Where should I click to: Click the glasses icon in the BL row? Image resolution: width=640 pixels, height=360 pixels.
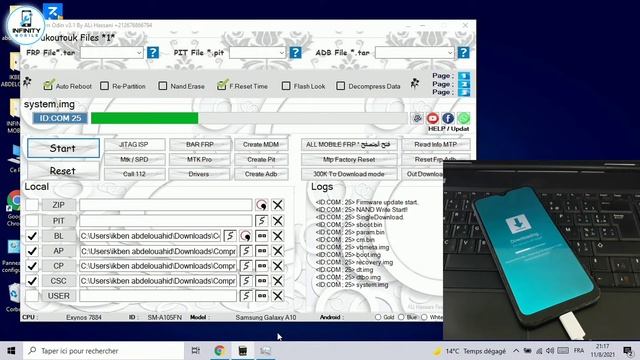point(262,236)
